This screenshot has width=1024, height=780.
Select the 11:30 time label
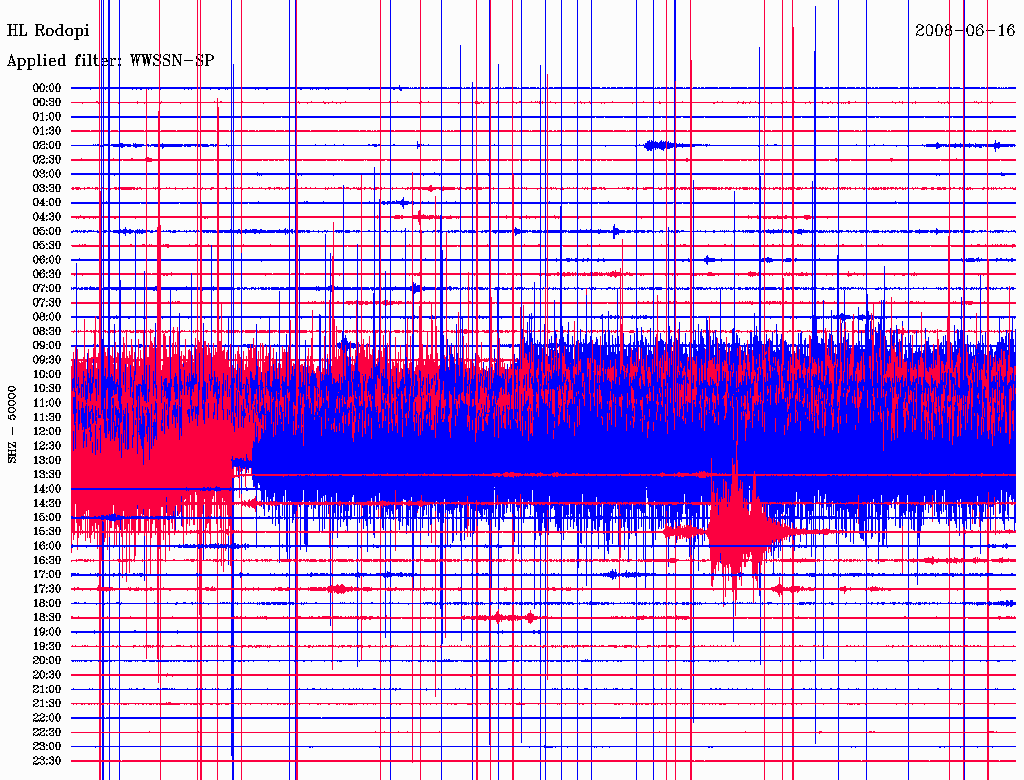coord(47,417)
